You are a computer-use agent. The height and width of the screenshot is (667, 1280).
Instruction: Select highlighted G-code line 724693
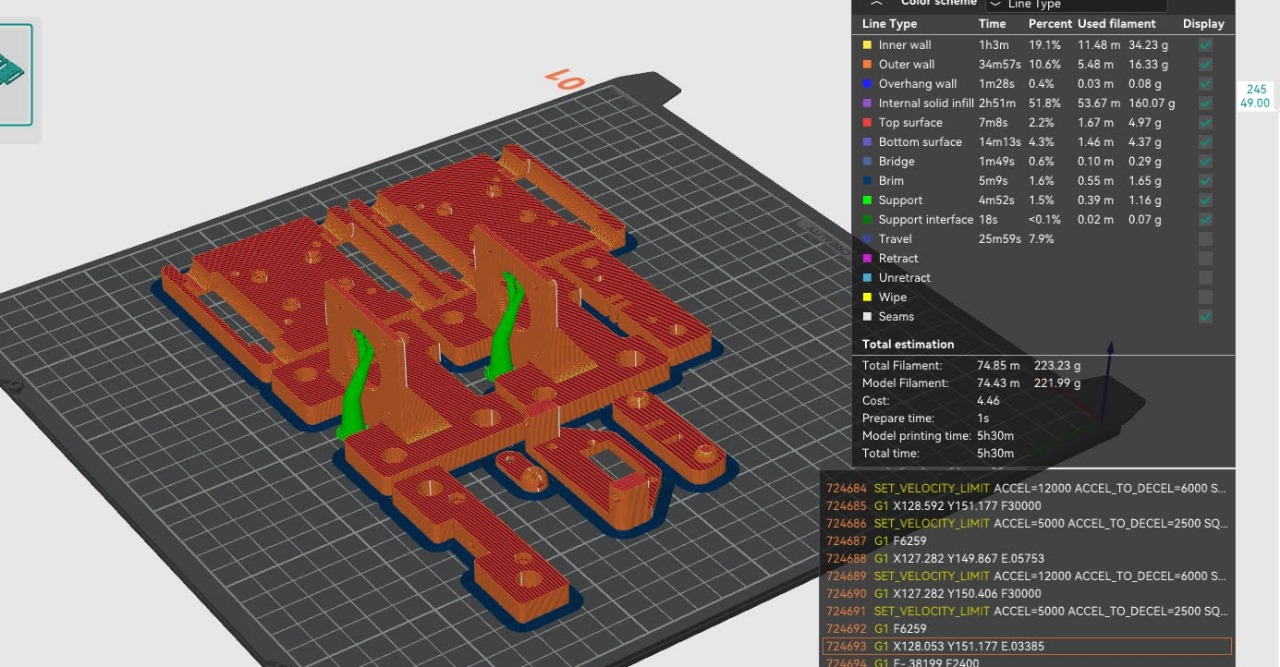(1028, 646)
